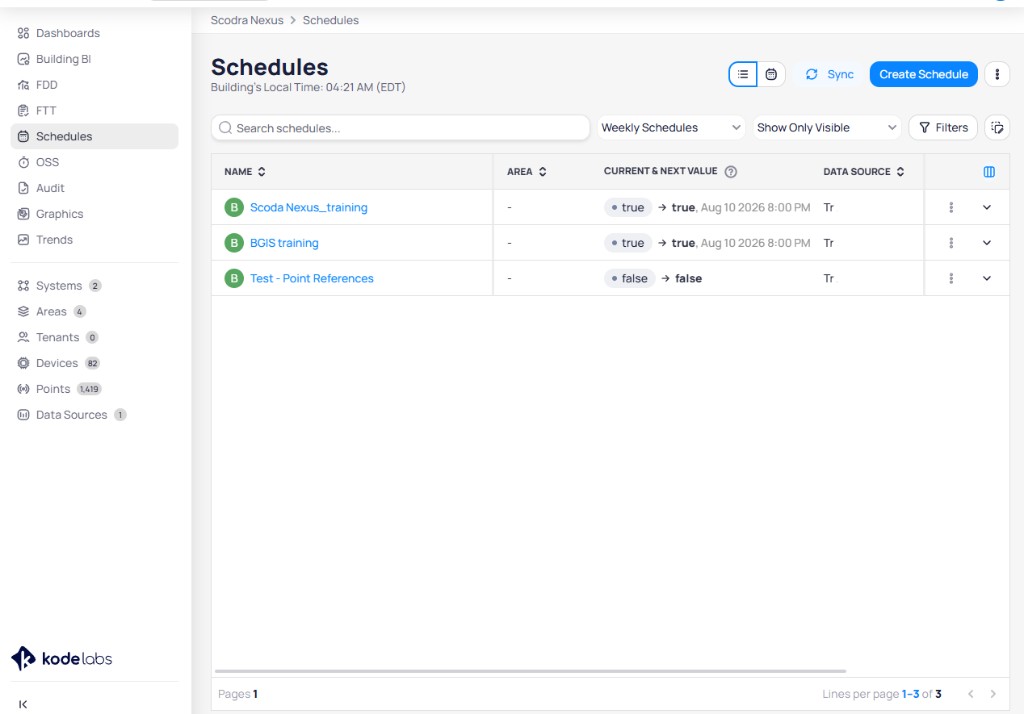Click the Data Sources icon
Screen dimensions: 1024x714
pyautogui.click(x=24, y=415)
